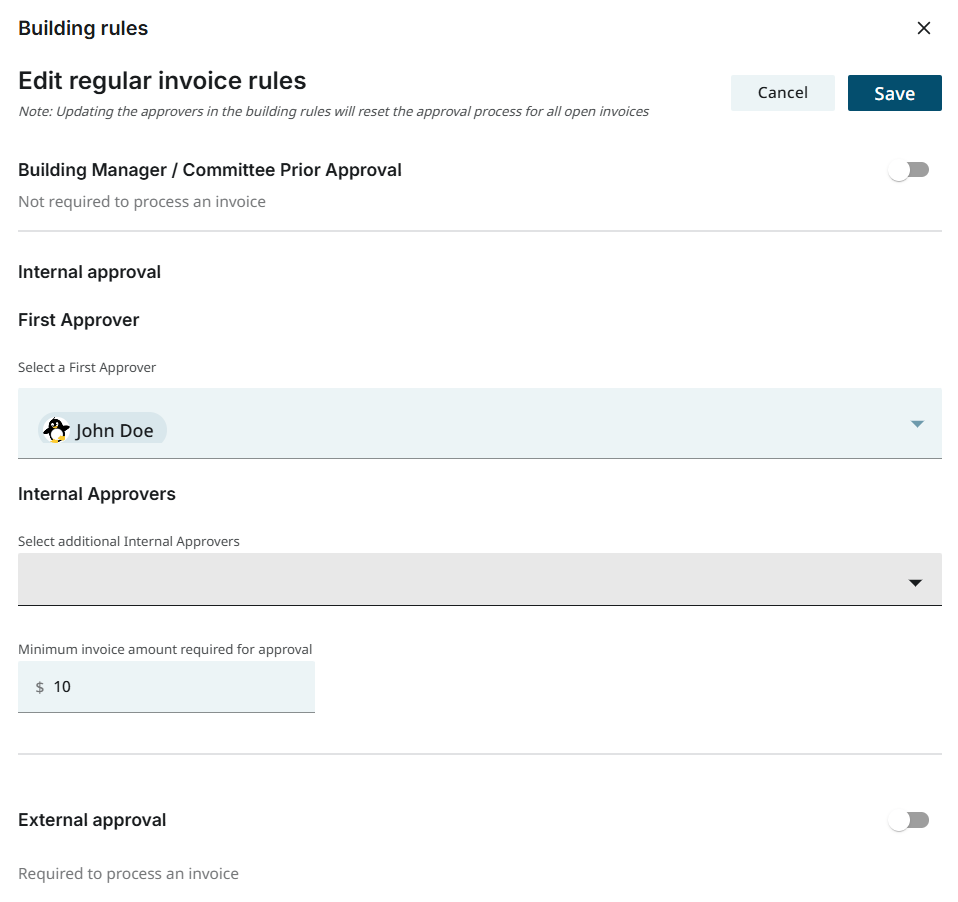
Task: Enable the External approval switch
Action: 909,820
